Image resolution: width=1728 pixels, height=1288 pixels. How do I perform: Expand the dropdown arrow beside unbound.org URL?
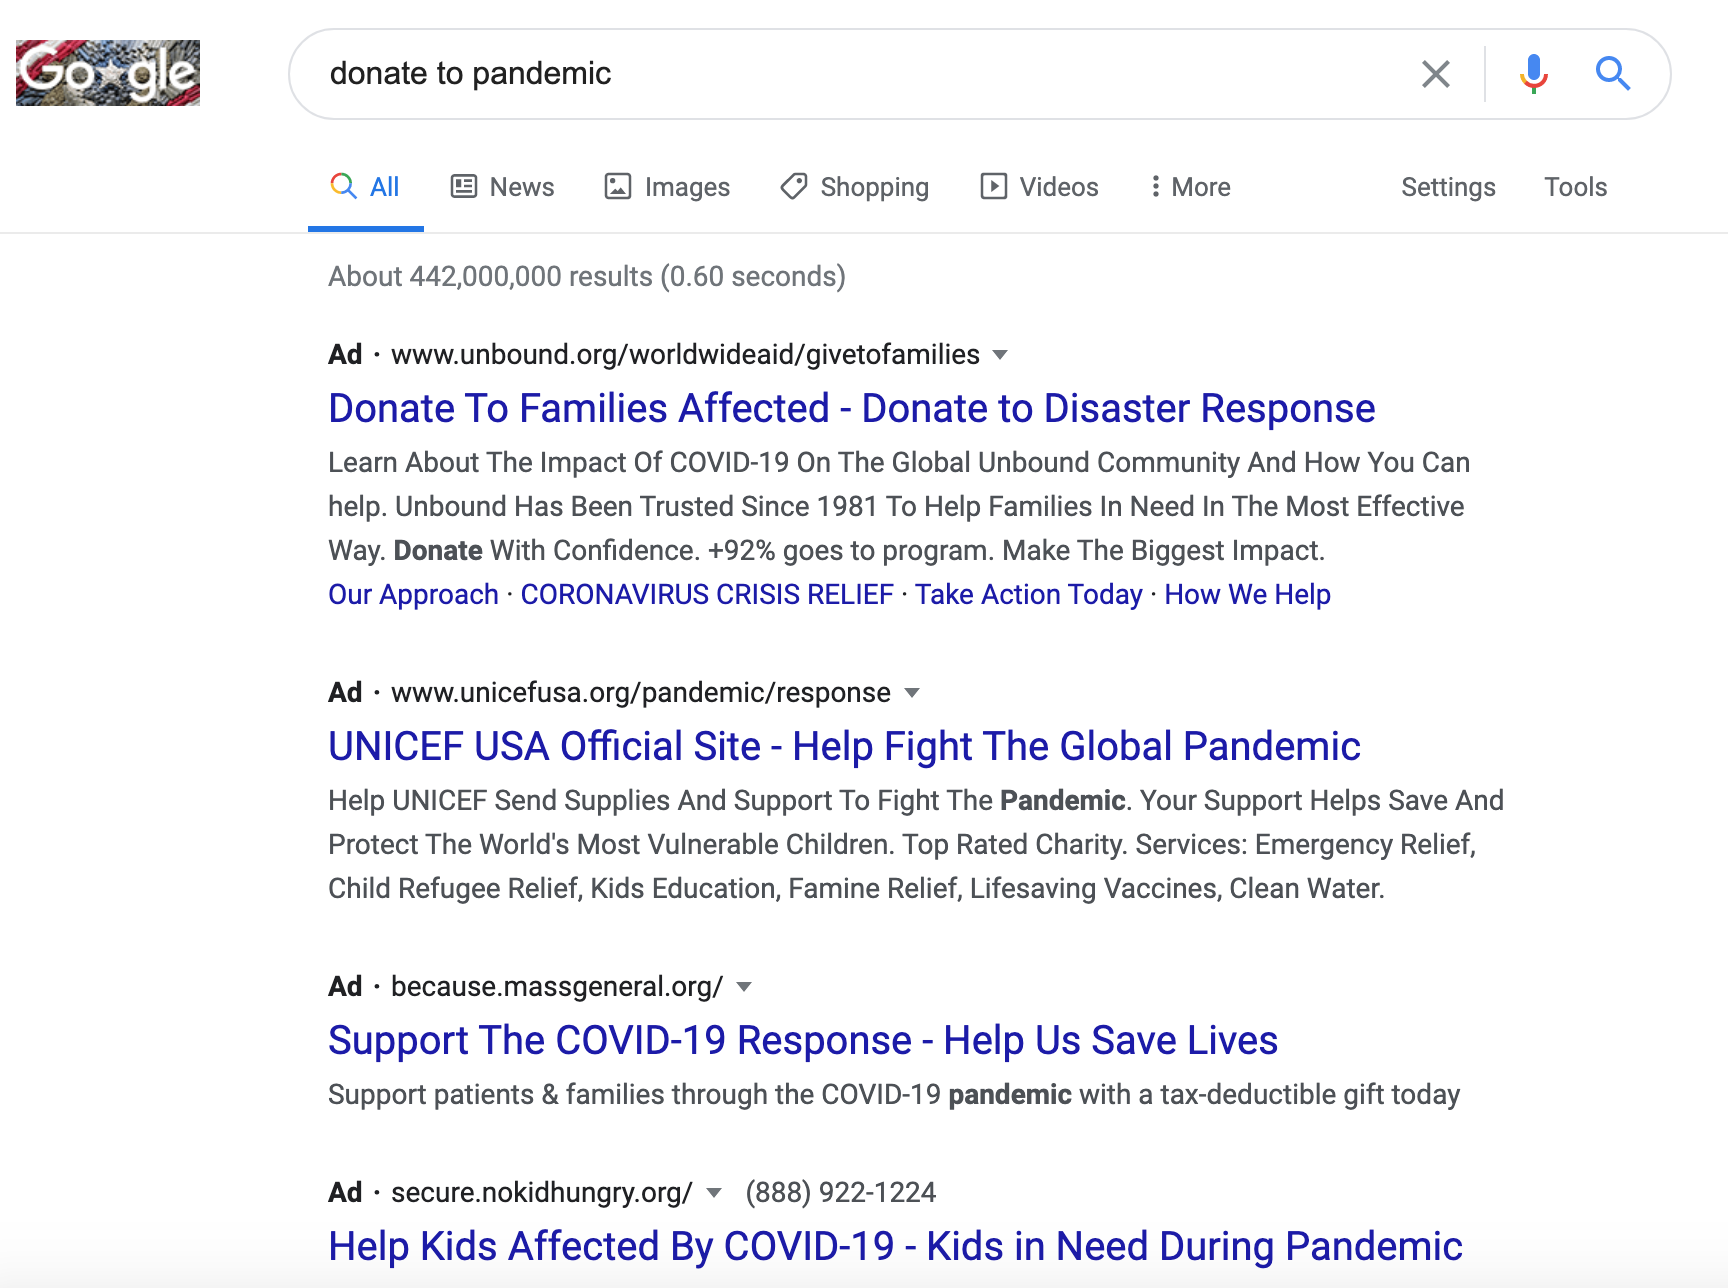pyautogui.click(x=999, y=355)
